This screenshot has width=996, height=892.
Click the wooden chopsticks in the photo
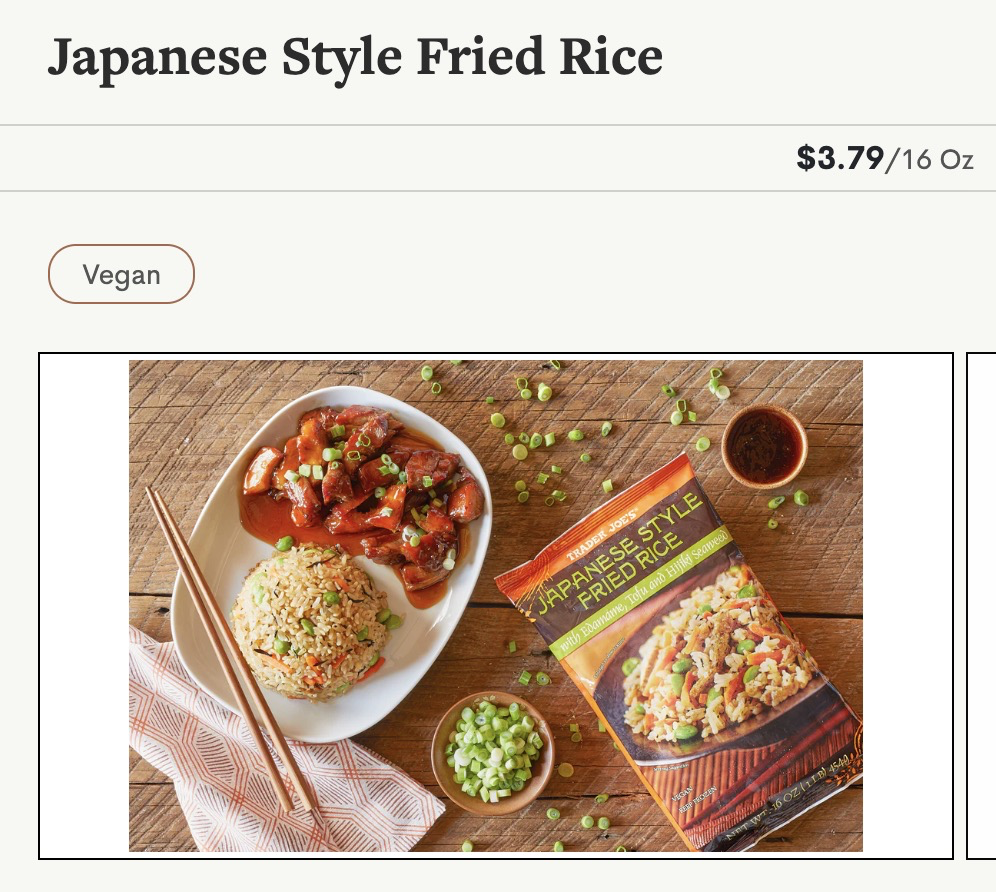(231, 651)
